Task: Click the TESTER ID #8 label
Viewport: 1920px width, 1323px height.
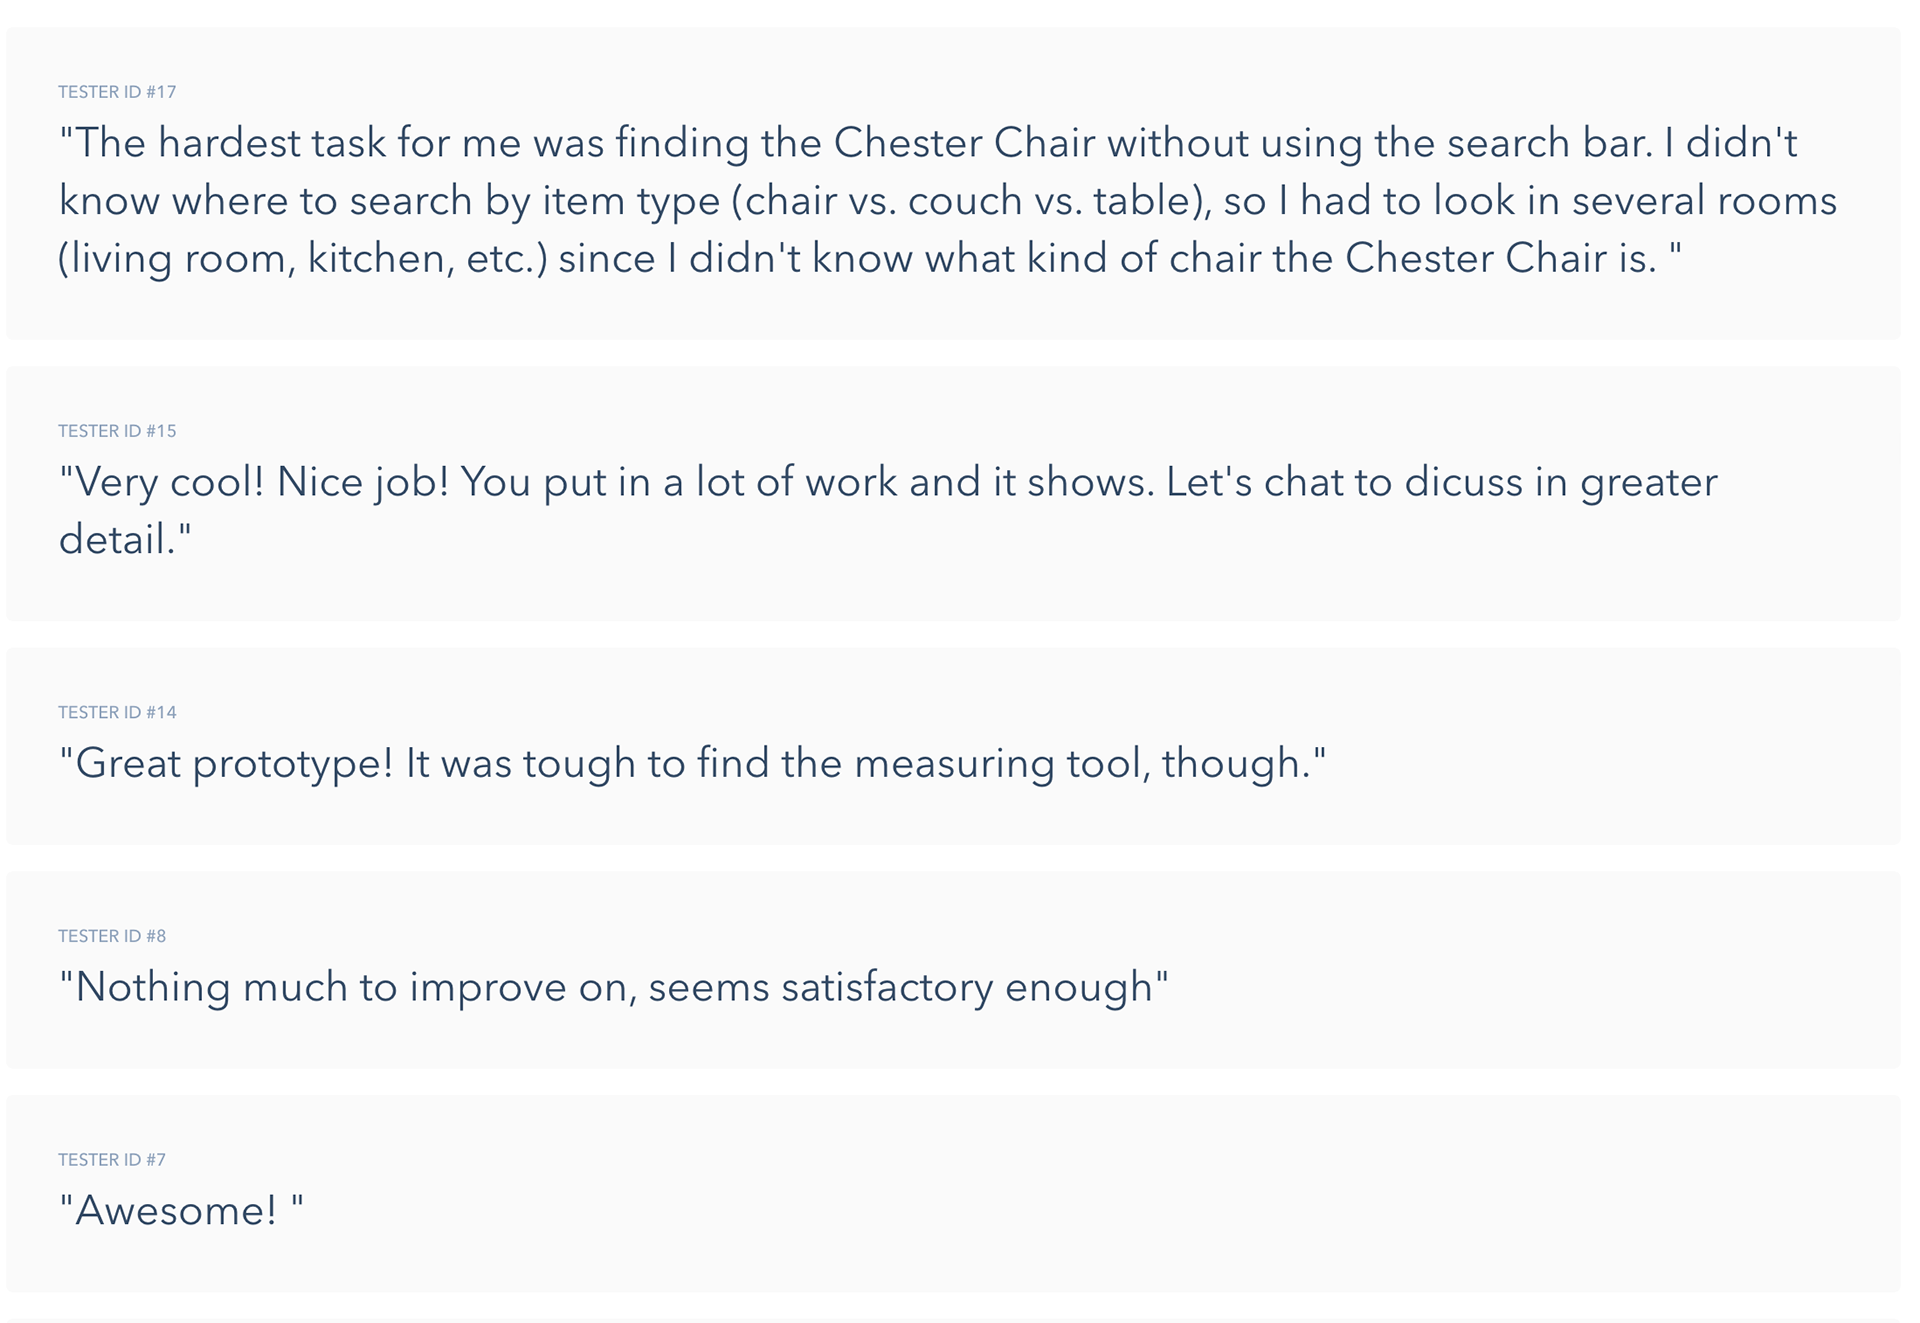Action: tap(112, 936)
